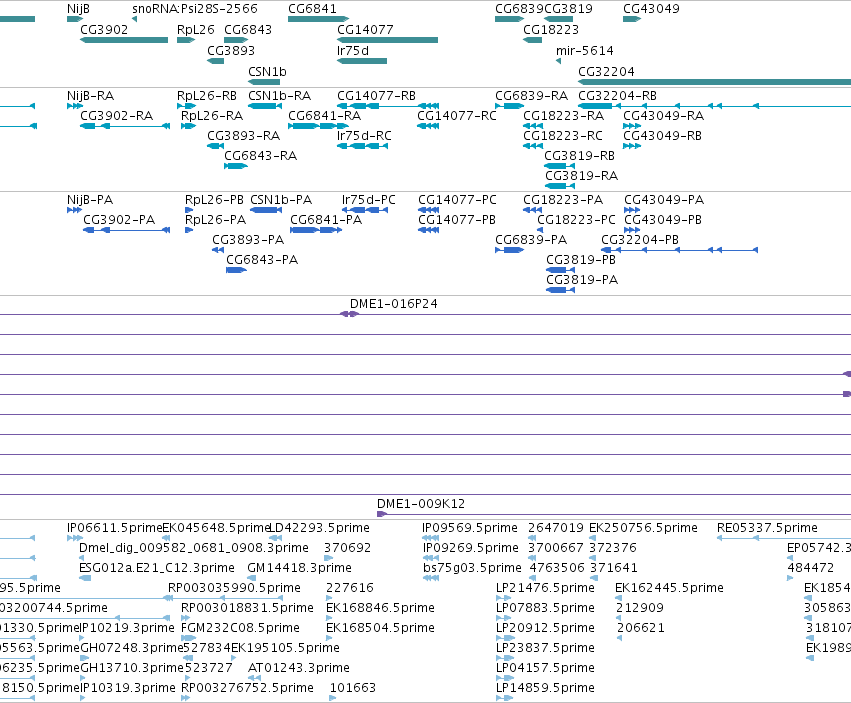
Task: Click the LP14859.5prime EST label
Action: (x=545, y=688)
